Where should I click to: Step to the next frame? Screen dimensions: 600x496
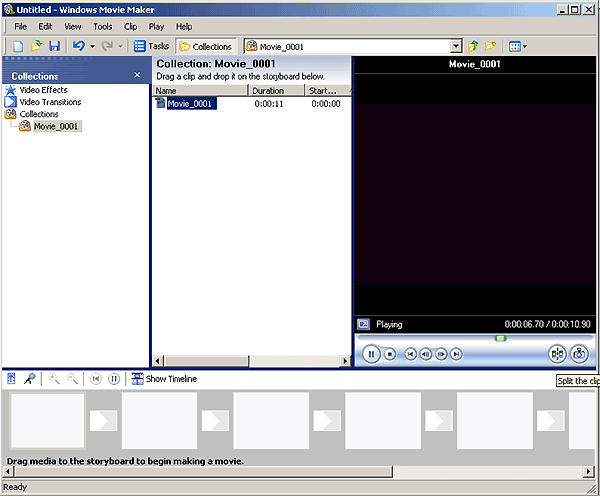click(x=441, y=354)
